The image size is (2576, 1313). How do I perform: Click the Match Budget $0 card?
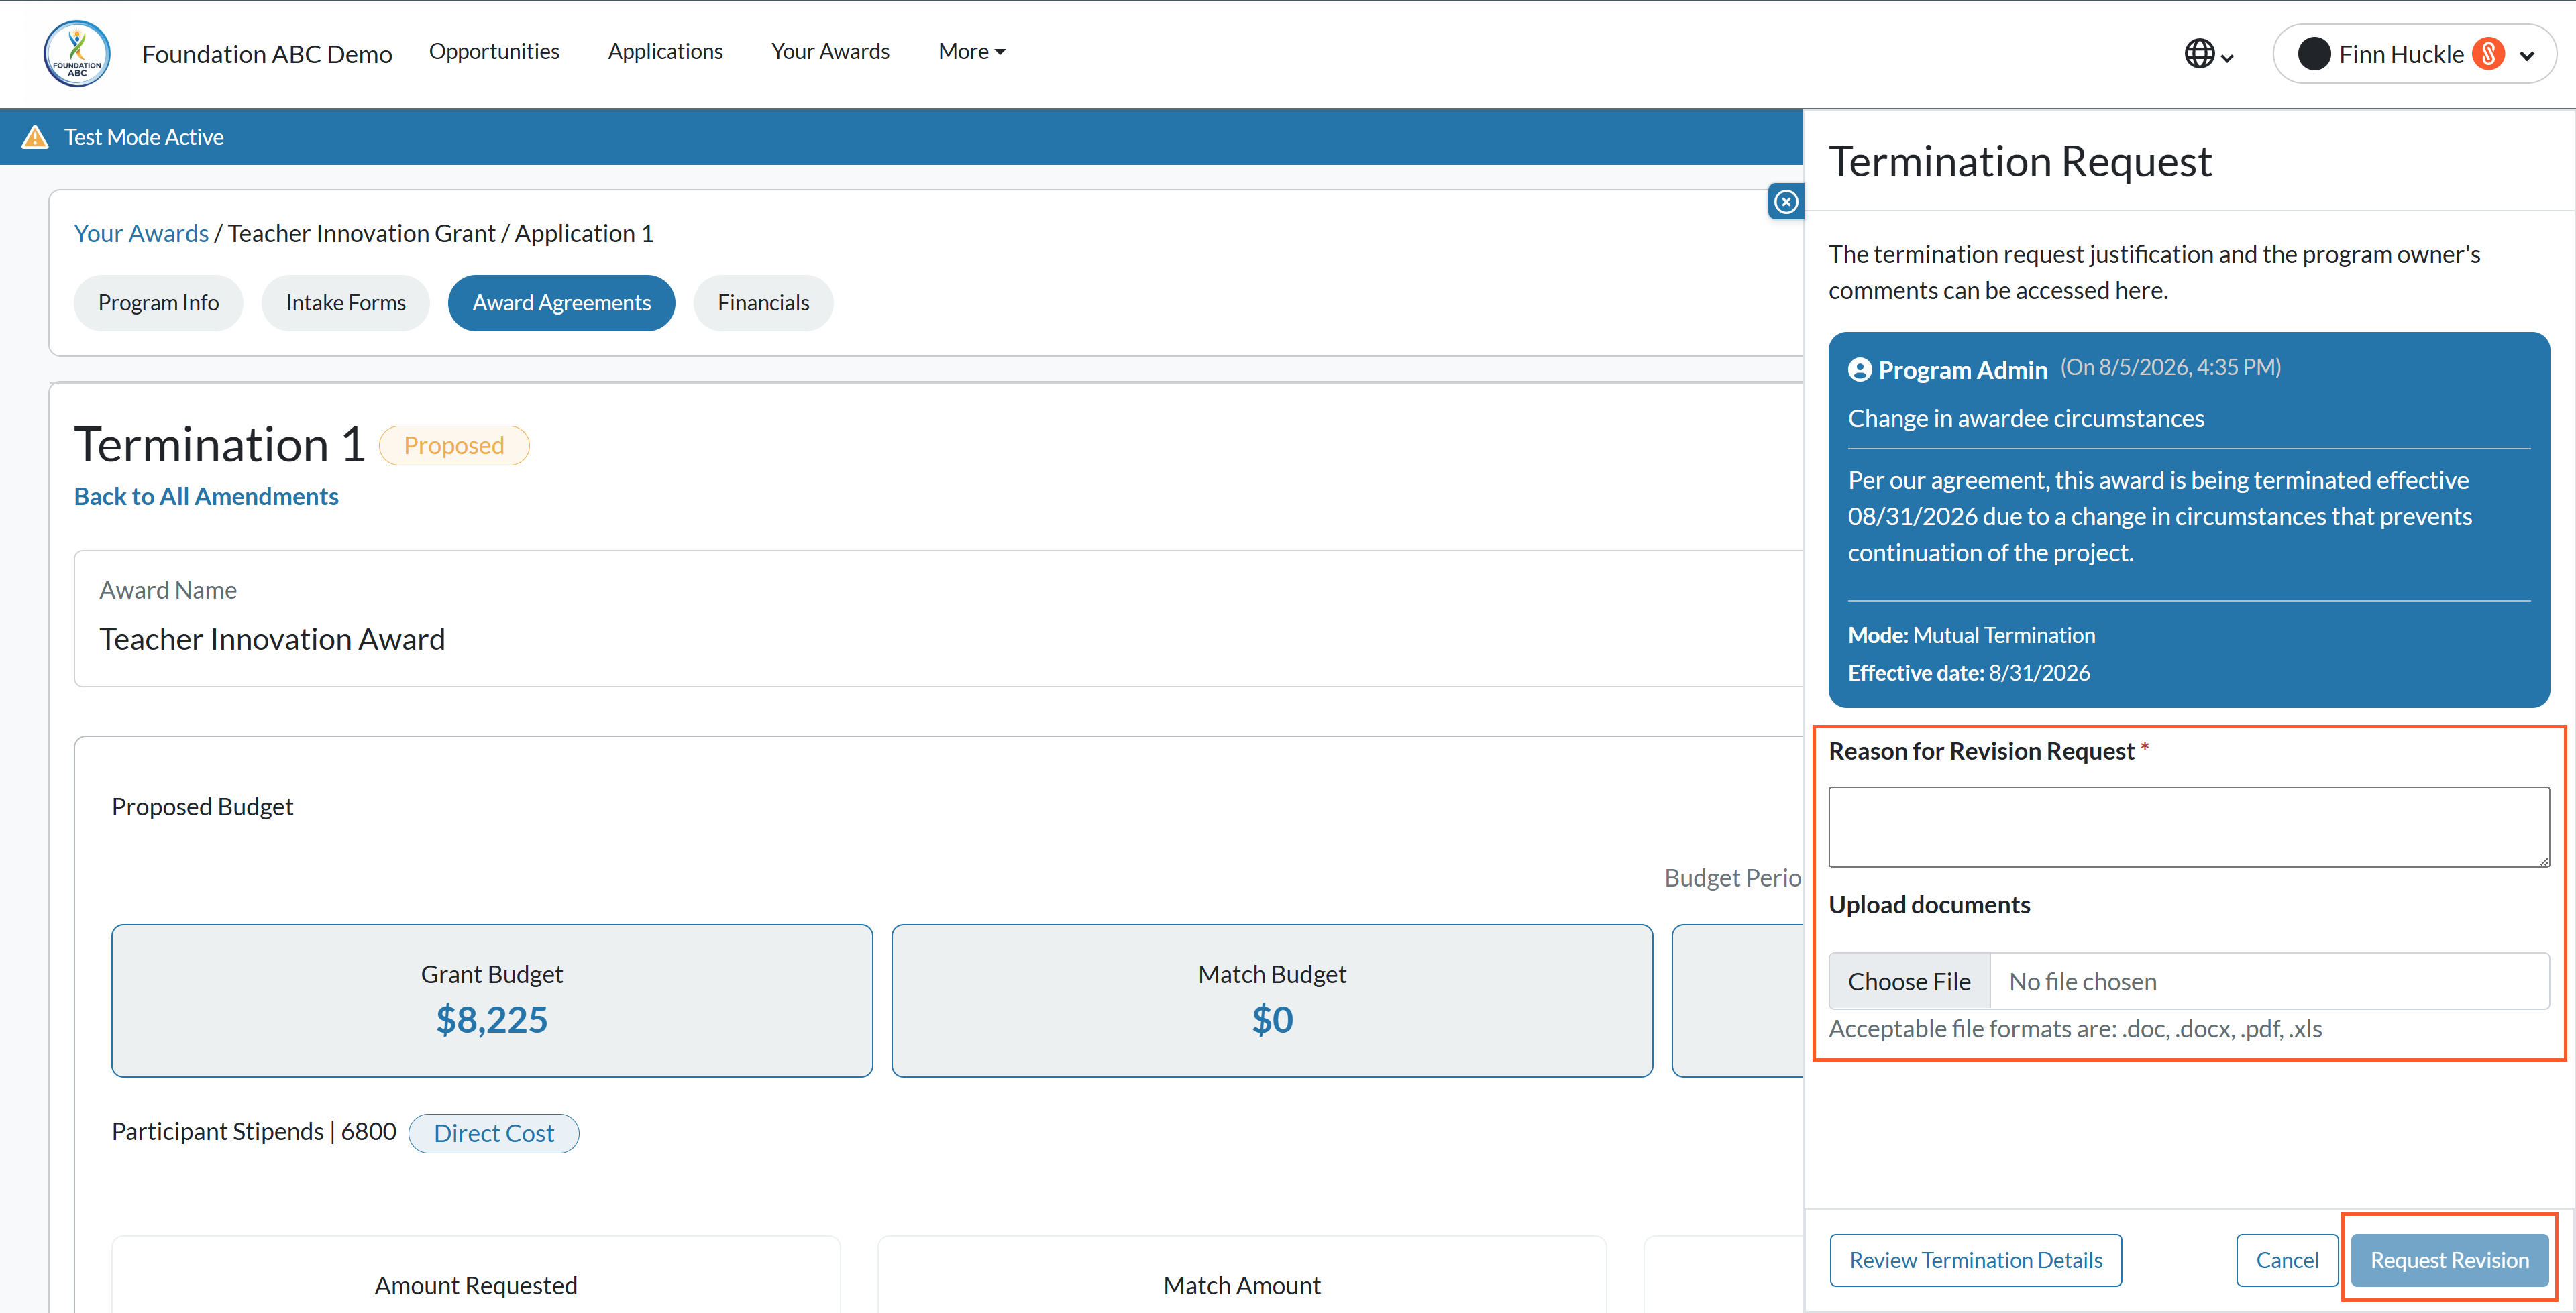1272,1000
